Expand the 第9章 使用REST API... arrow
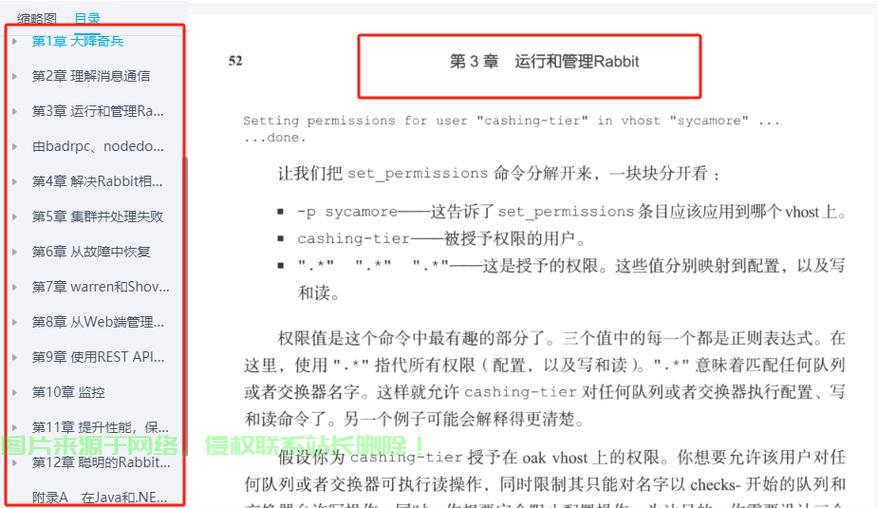 [x=15, y=357]
